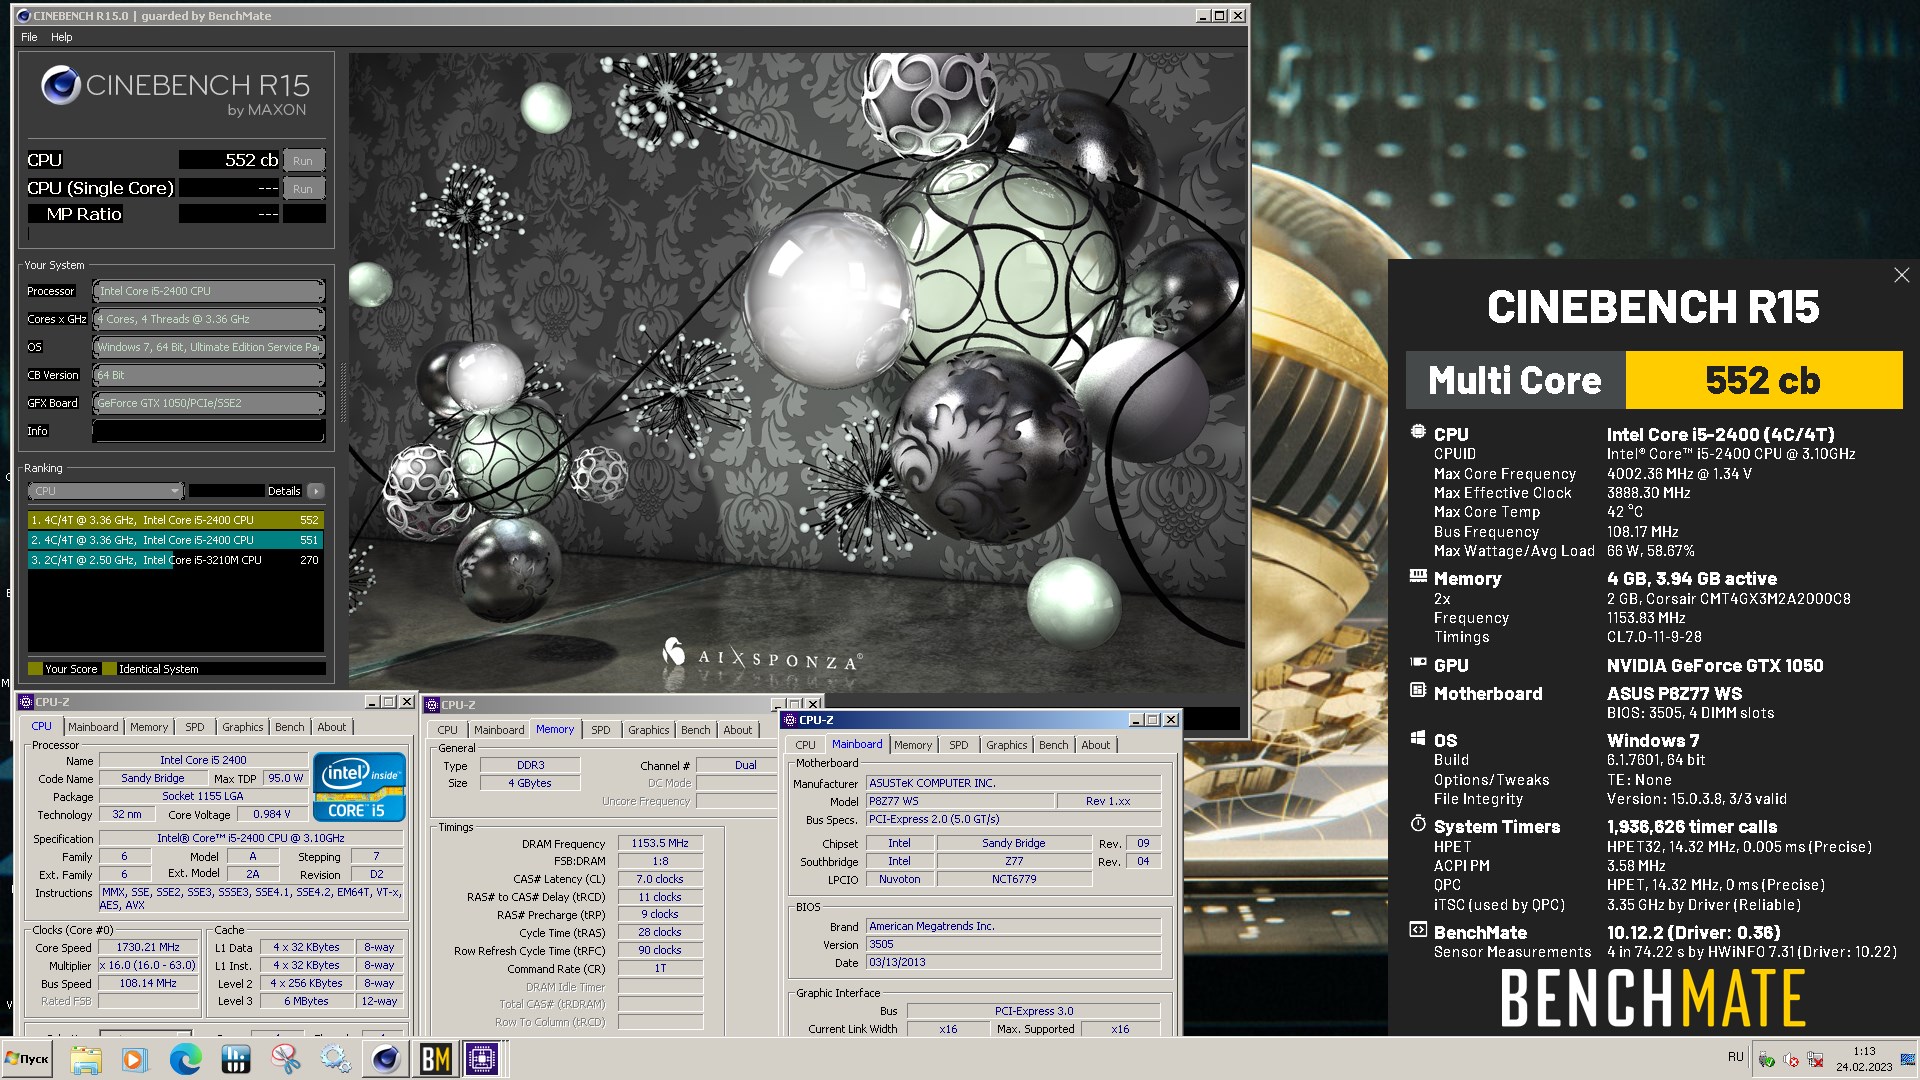The image size is (1920, 1080).
Task: Select the i5-3210M ranking row
Action: (176, 560)
